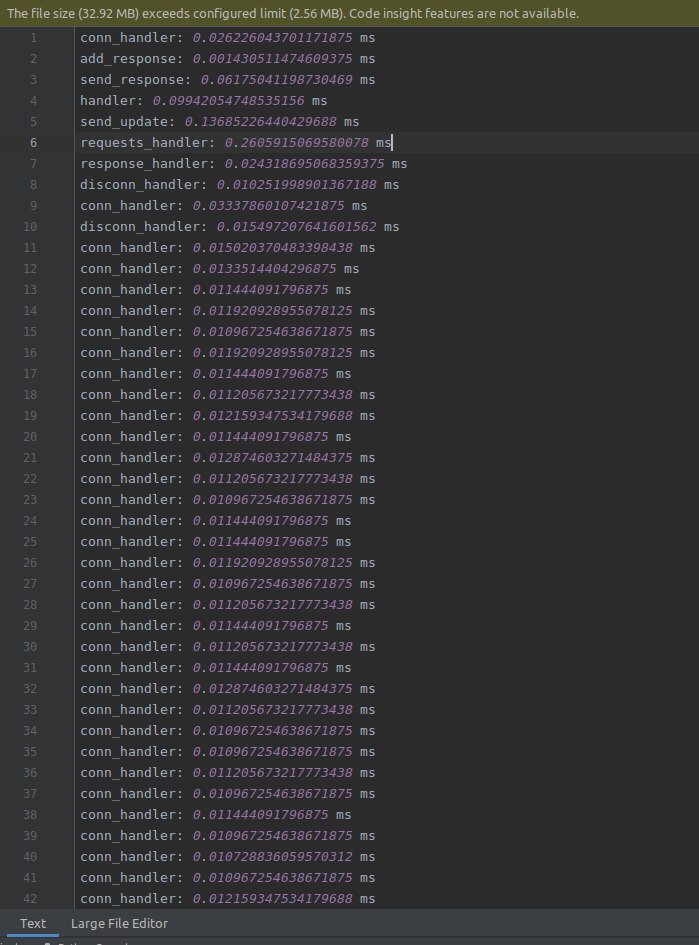Click gutter line number 1
Screen dimensions: 699x945
pyautogui.click(x=34, y=38)
